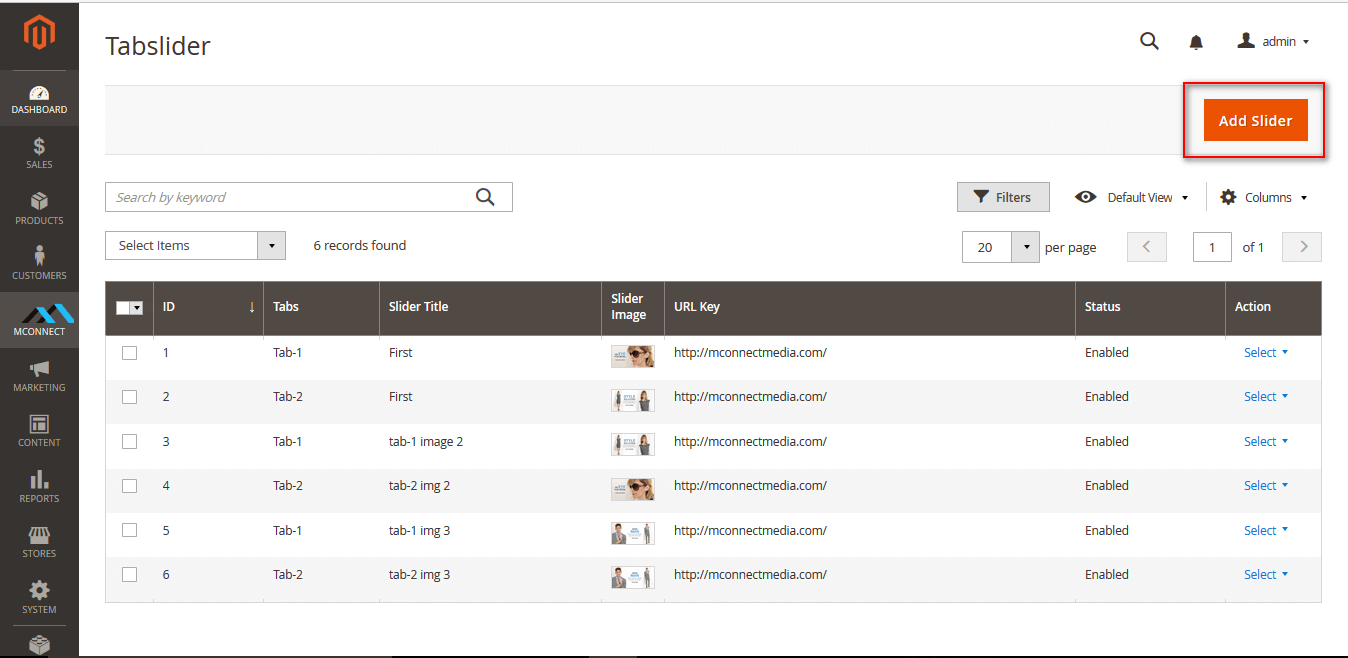Open the per page count dropdown

coord(1025,247)
